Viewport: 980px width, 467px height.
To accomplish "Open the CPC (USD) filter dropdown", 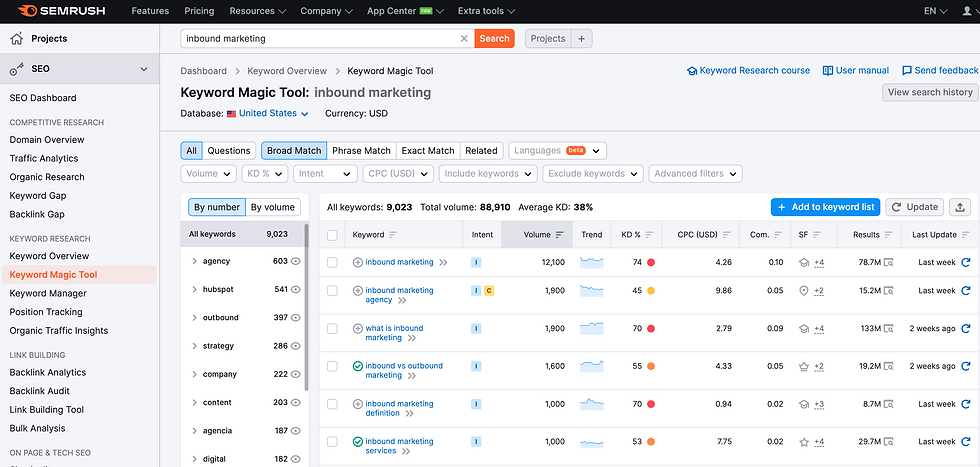I will coord(398,174).
